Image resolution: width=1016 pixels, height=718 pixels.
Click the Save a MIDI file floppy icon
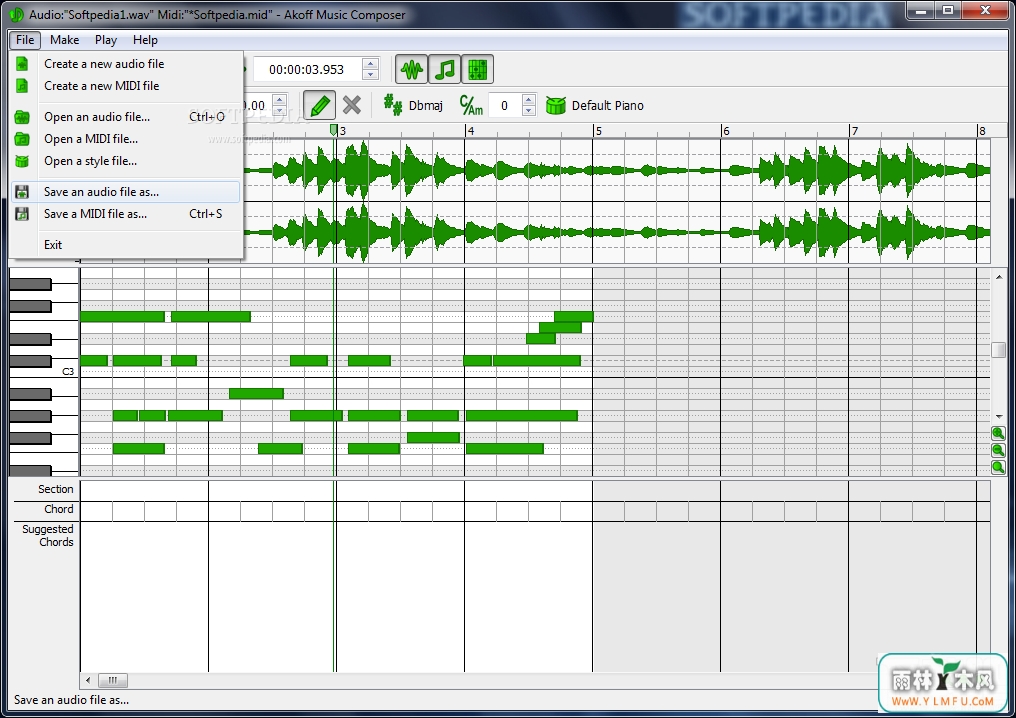(x=22, y=214)
